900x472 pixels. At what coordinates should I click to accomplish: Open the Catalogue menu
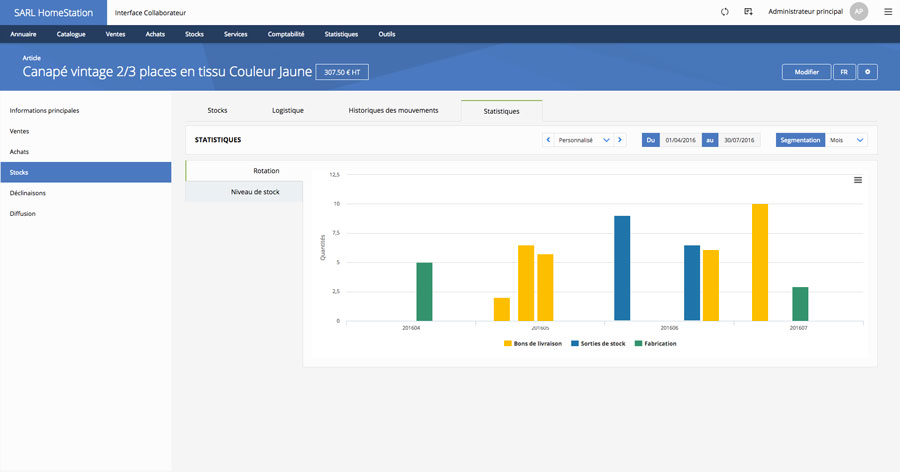(x=71, y=34)
